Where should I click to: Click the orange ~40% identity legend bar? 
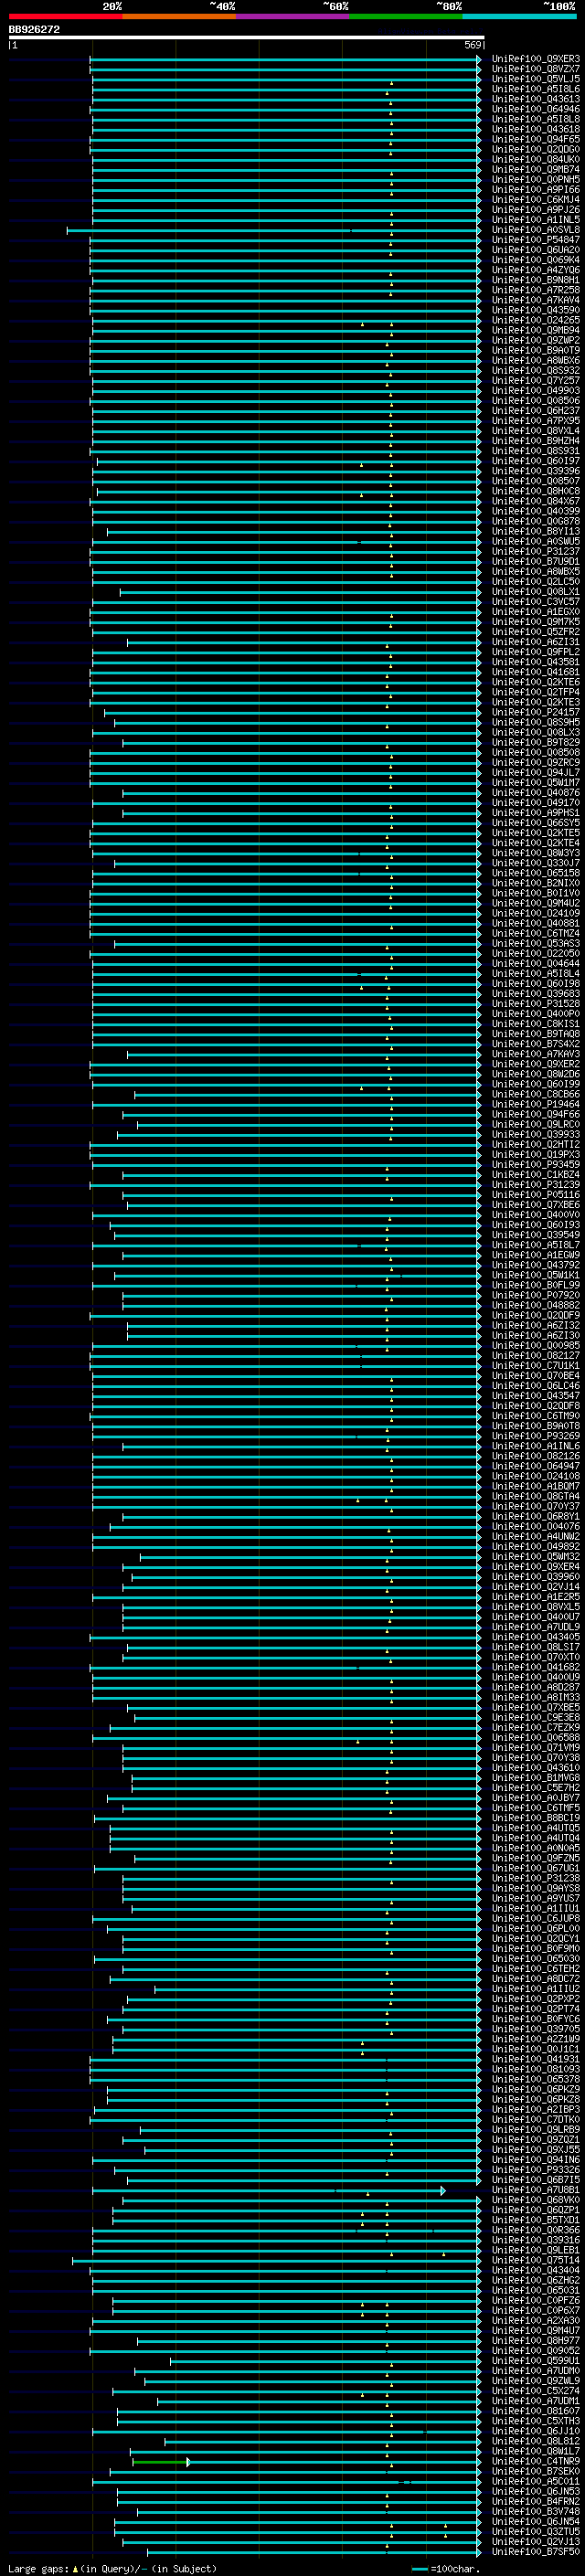pos(178,16)
